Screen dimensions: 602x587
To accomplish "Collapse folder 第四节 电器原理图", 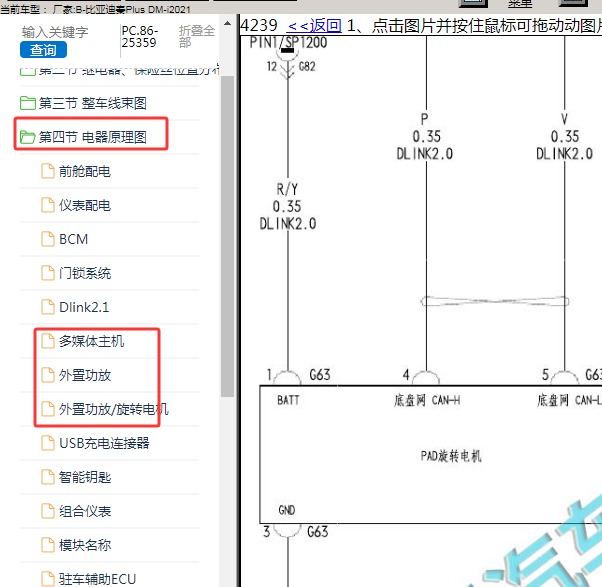I will (93, 137).
